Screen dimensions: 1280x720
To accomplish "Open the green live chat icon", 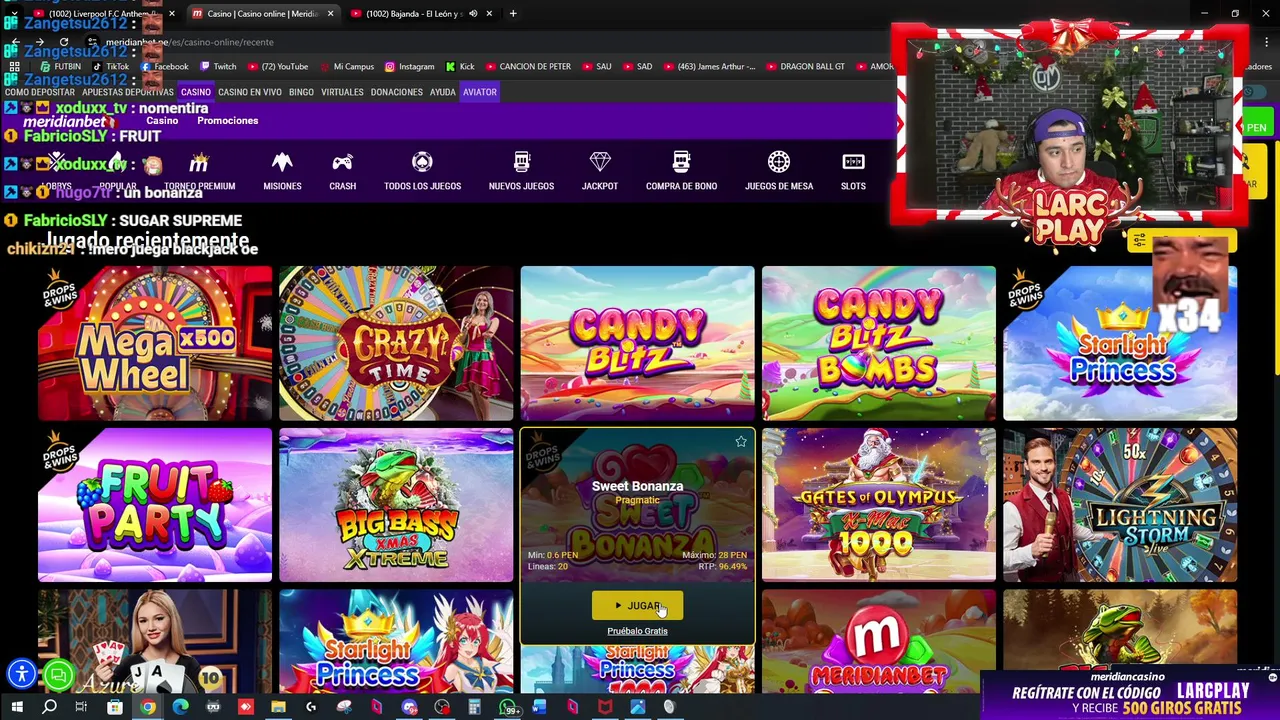I will 58,676.
